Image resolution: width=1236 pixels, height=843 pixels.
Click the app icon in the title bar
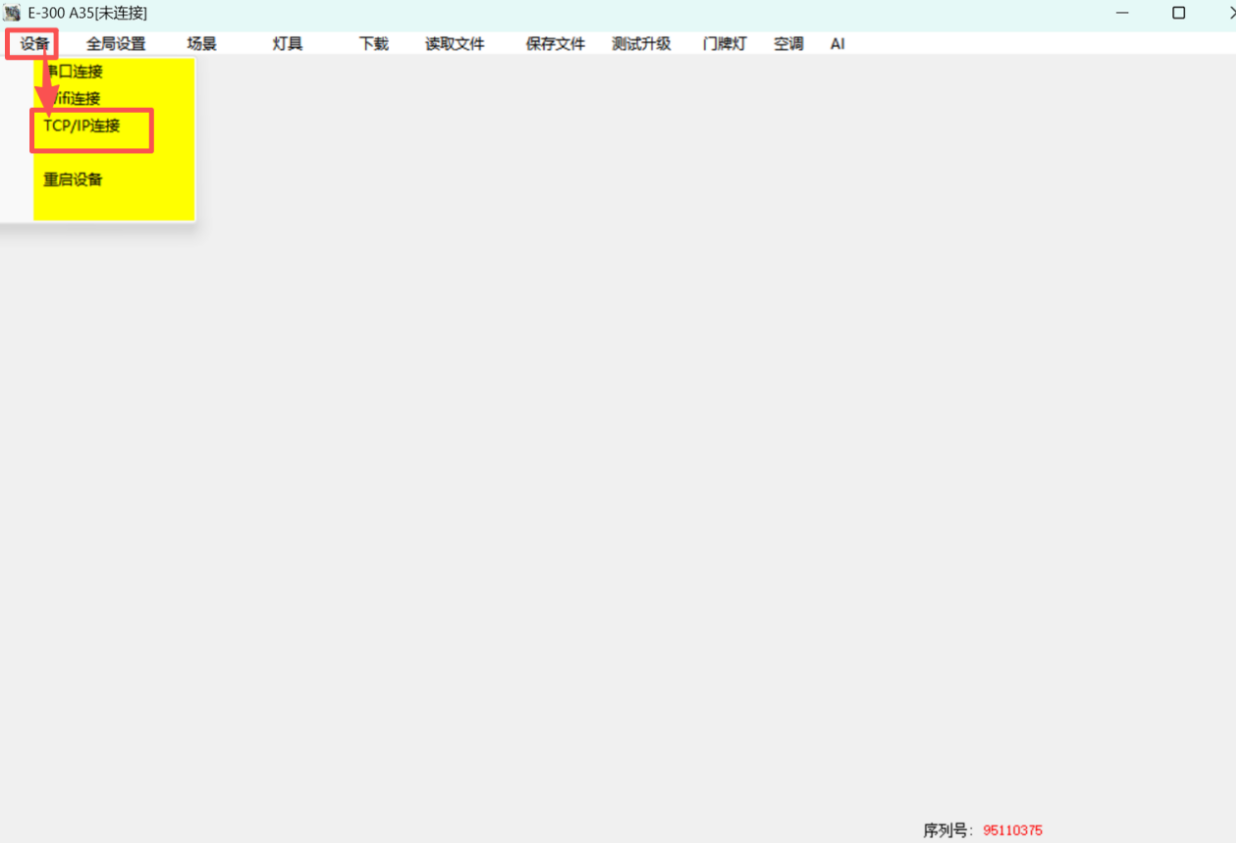point(12,13)
